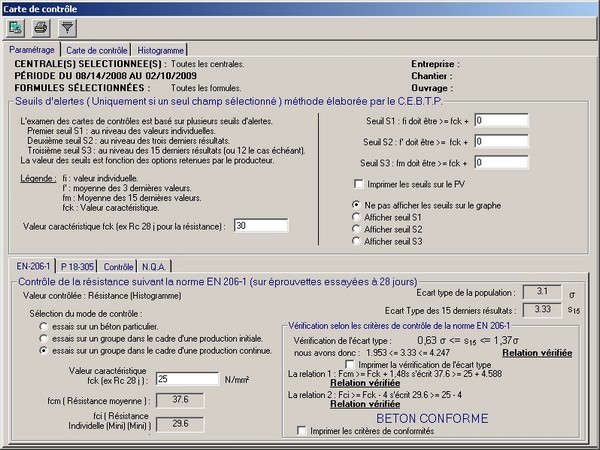The height and width of the screenshot is (450, 600).
Task: Switch to the Histogramme tab
Action: (x=159, y=50)
